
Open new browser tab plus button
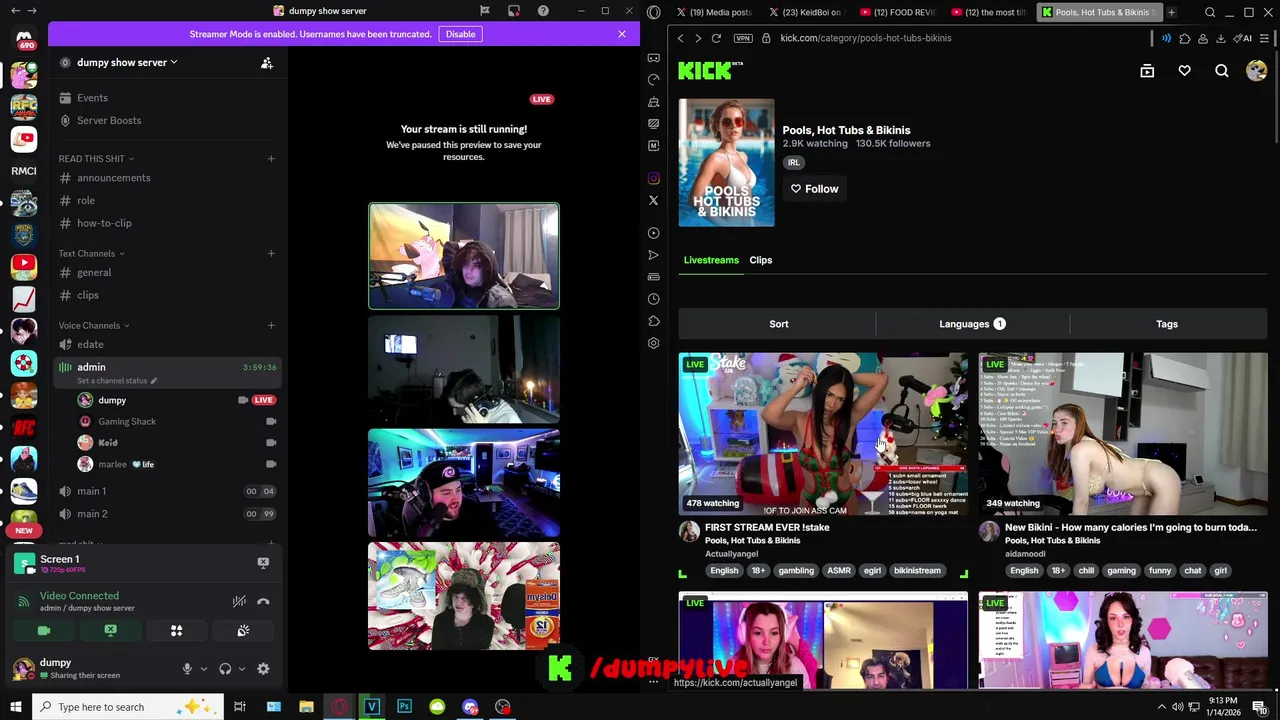tap(1171, 12)
